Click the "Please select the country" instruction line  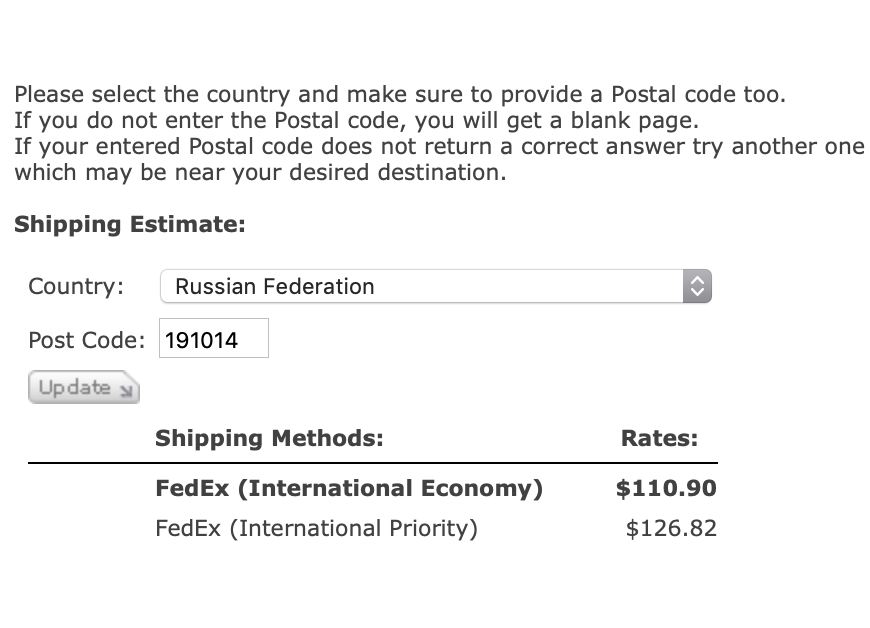click(400, 95)
